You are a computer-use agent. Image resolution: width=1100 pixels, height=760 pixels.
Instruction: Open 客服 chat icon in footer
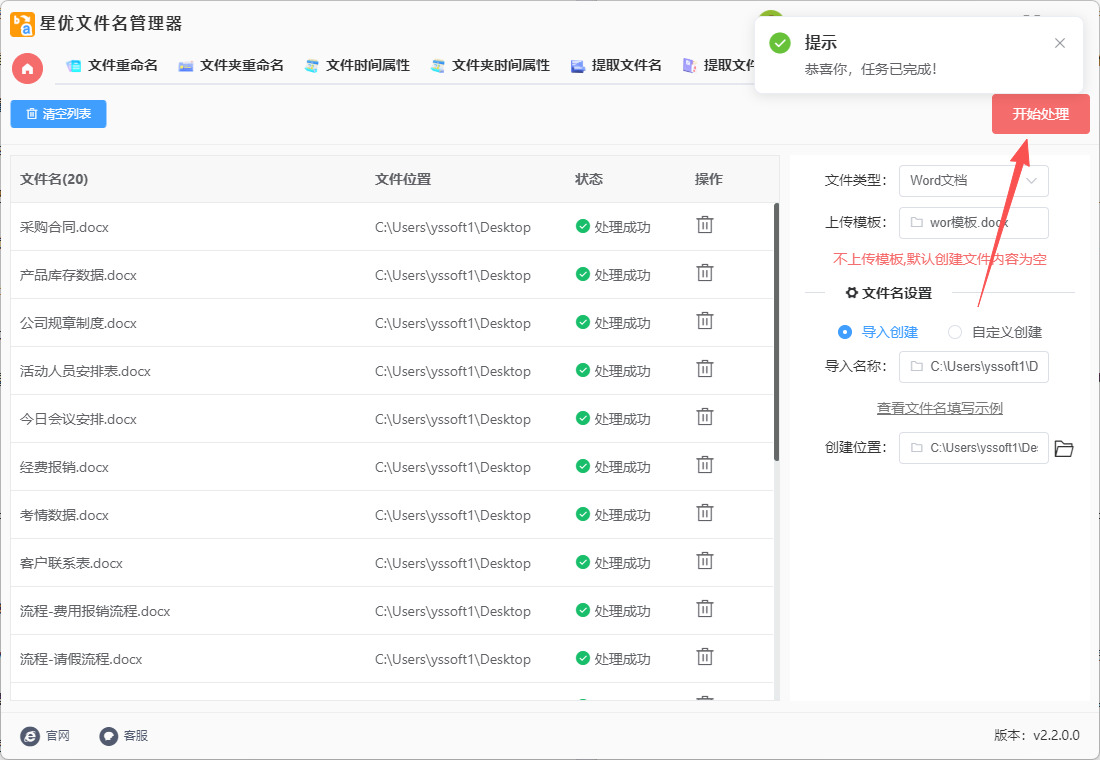[x=109, y=736]
